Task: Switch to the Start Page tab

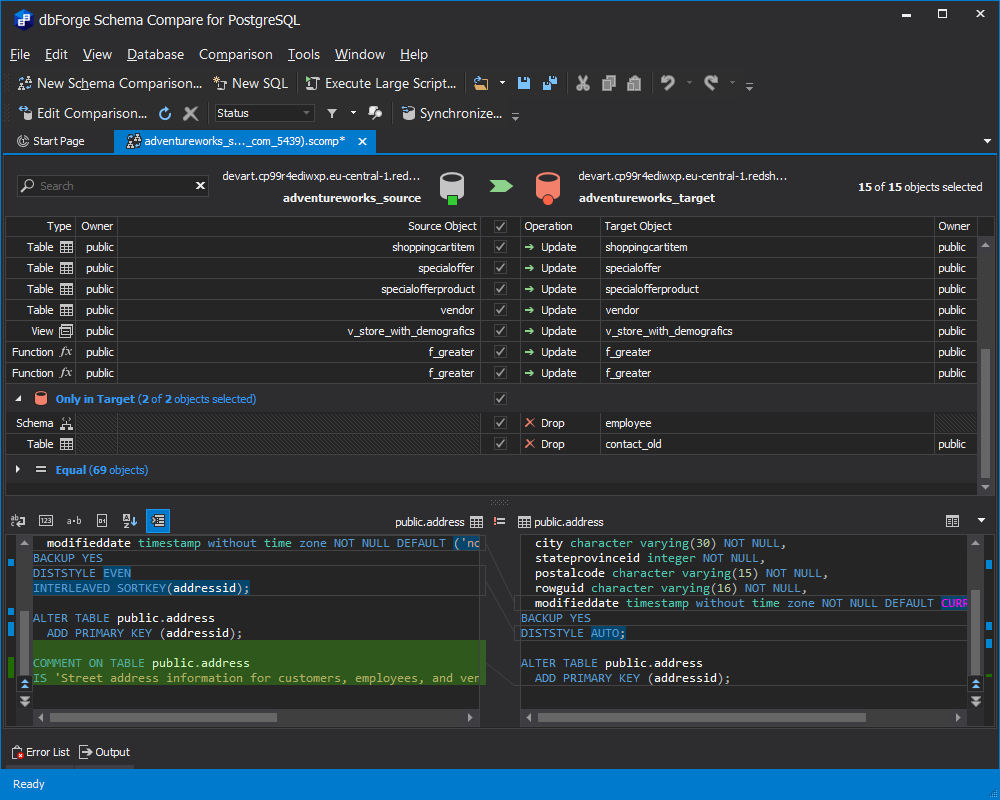Action: [x=50, y=141]
